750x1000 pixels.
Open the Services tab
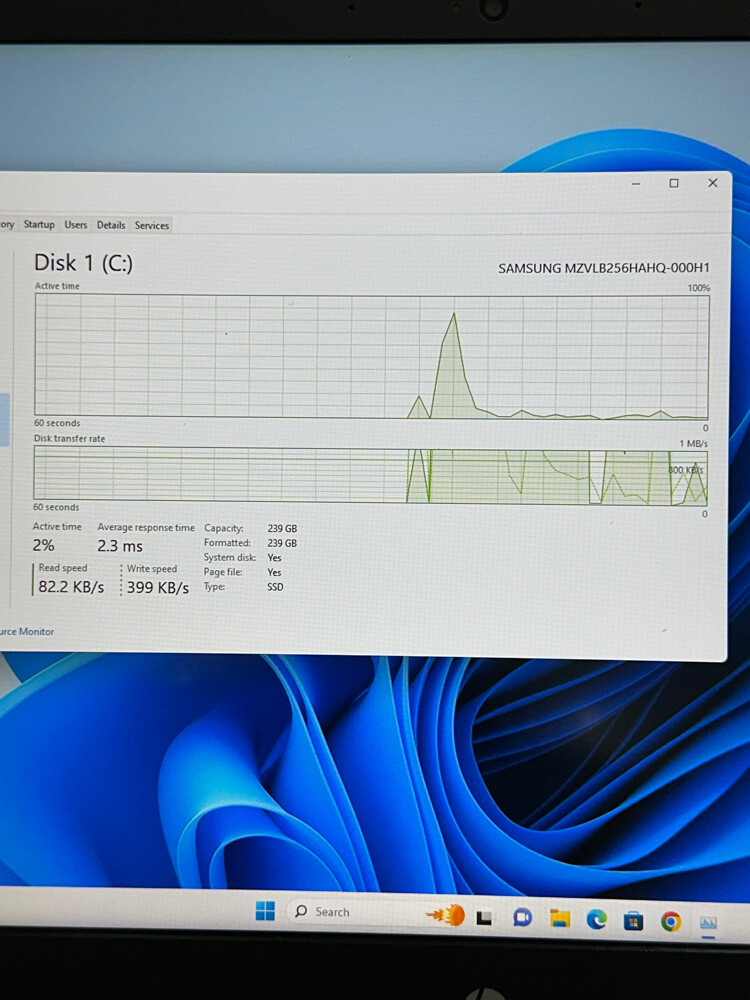(x=152, y=225)
